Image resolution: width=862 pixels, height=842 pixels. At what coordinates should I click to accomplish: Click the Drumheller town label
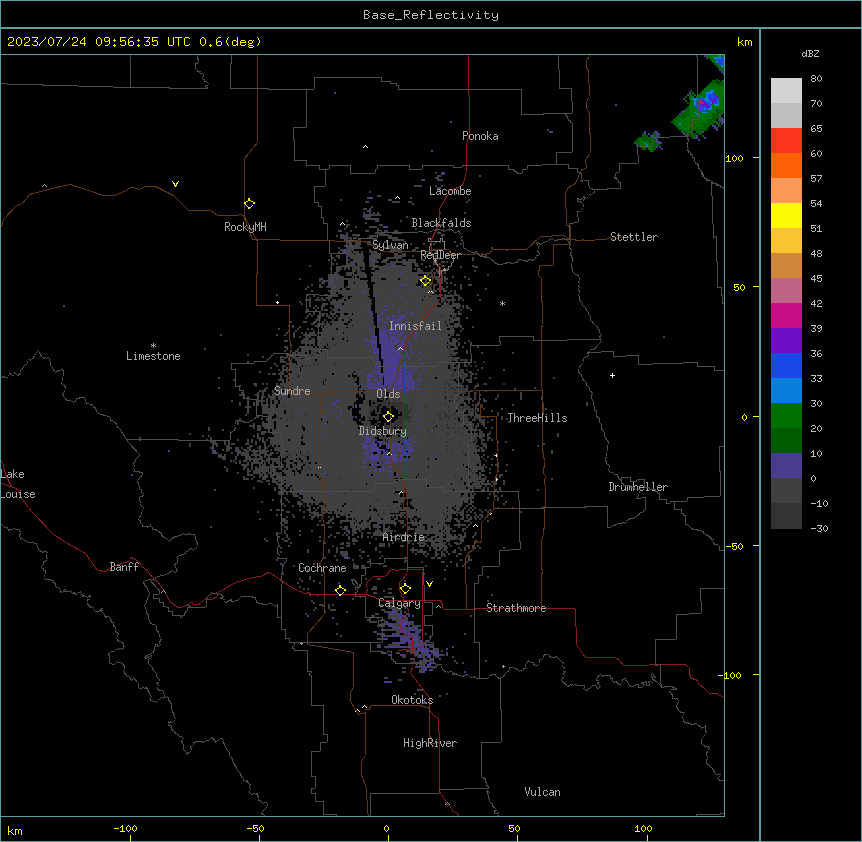coord(638,487)
